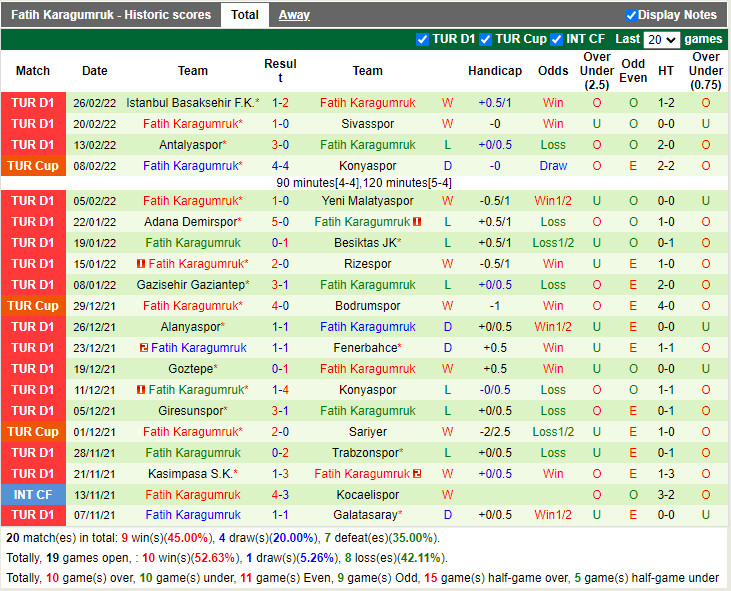Screen dimensions: 731x591
Task: Click Alanyaspor team name
Action: point(190,327)
